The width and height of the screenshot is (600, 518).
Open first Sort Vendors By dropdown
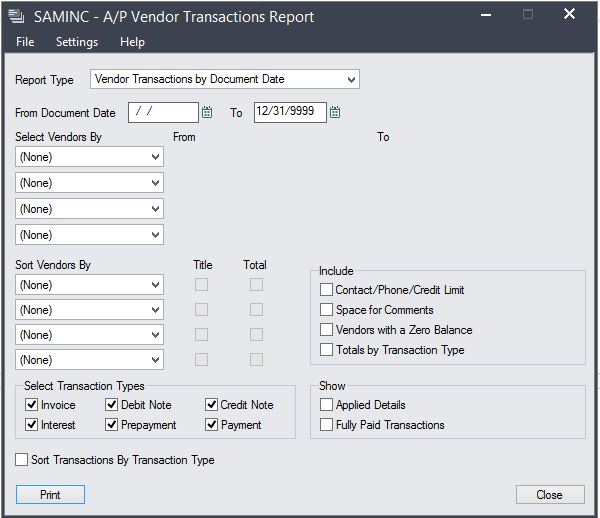(x=89, y=284)
